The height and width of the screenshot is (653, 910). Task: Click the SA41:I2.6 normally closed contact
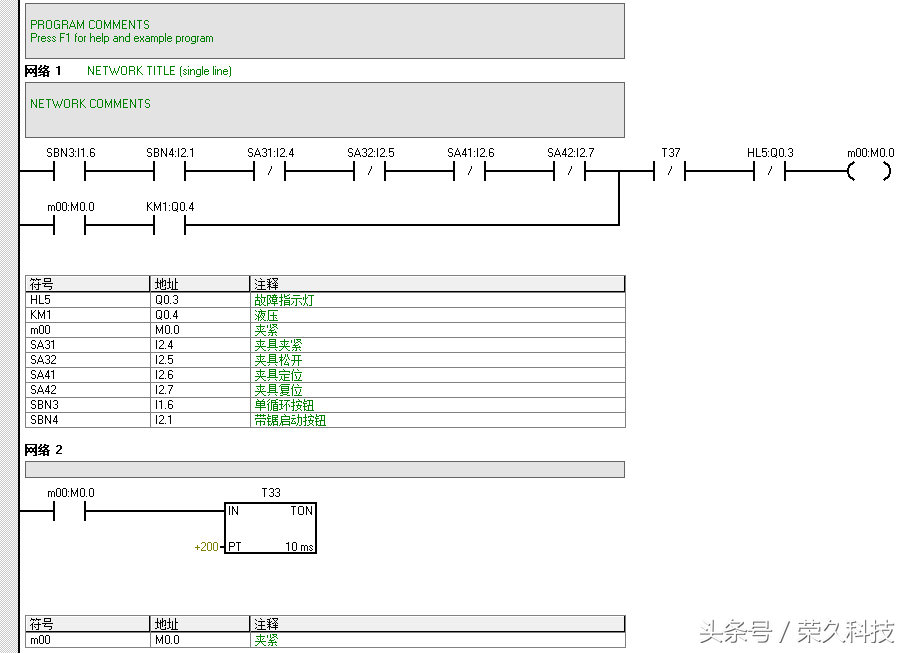[470, 172]
